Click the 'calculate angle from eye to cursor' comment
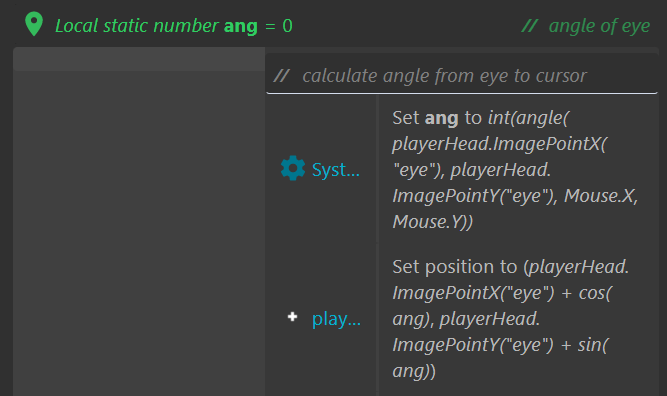 coord(444,76)
